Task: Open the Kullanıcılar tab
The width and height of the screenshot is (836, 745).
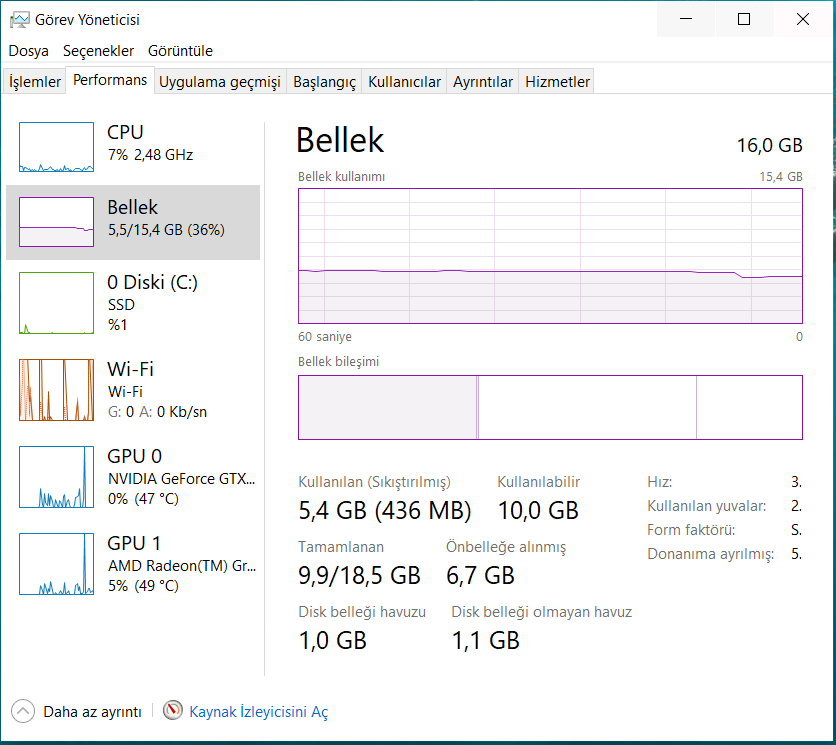Action: [x=404, y=82]
